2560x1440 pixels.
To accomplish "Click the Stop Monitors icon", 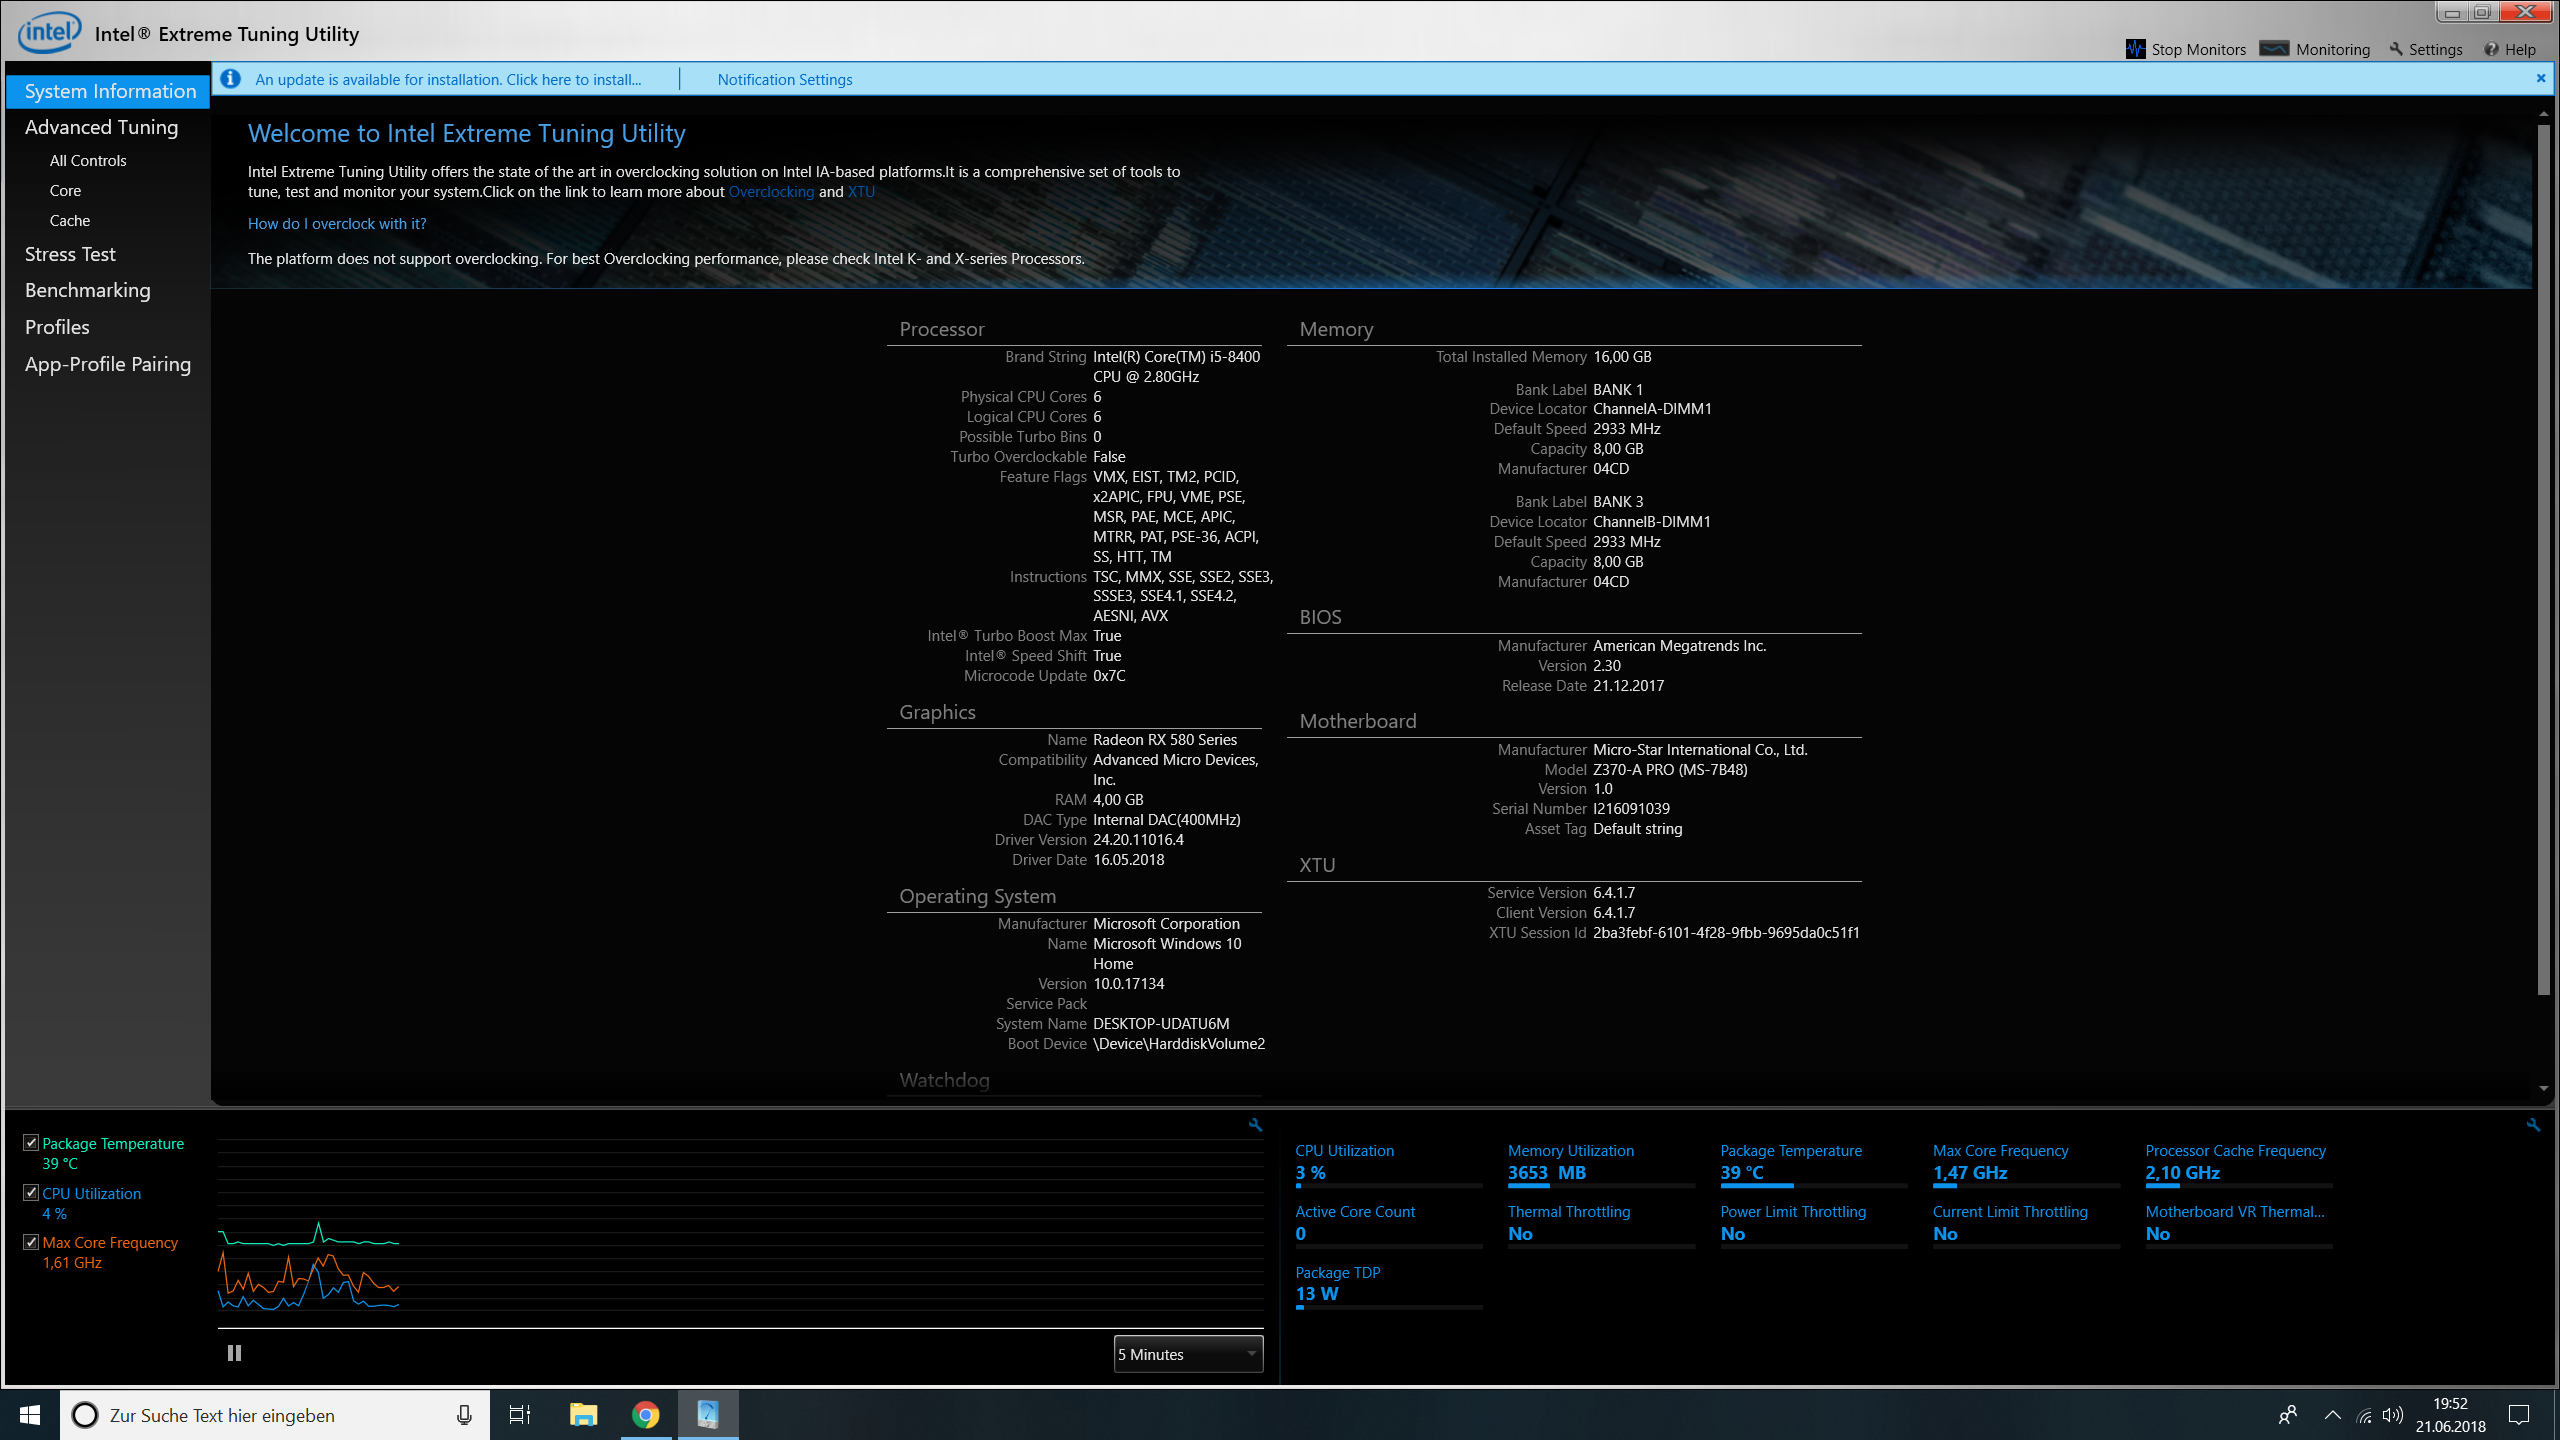I will pyautogui.click(x=2135, y=49).
